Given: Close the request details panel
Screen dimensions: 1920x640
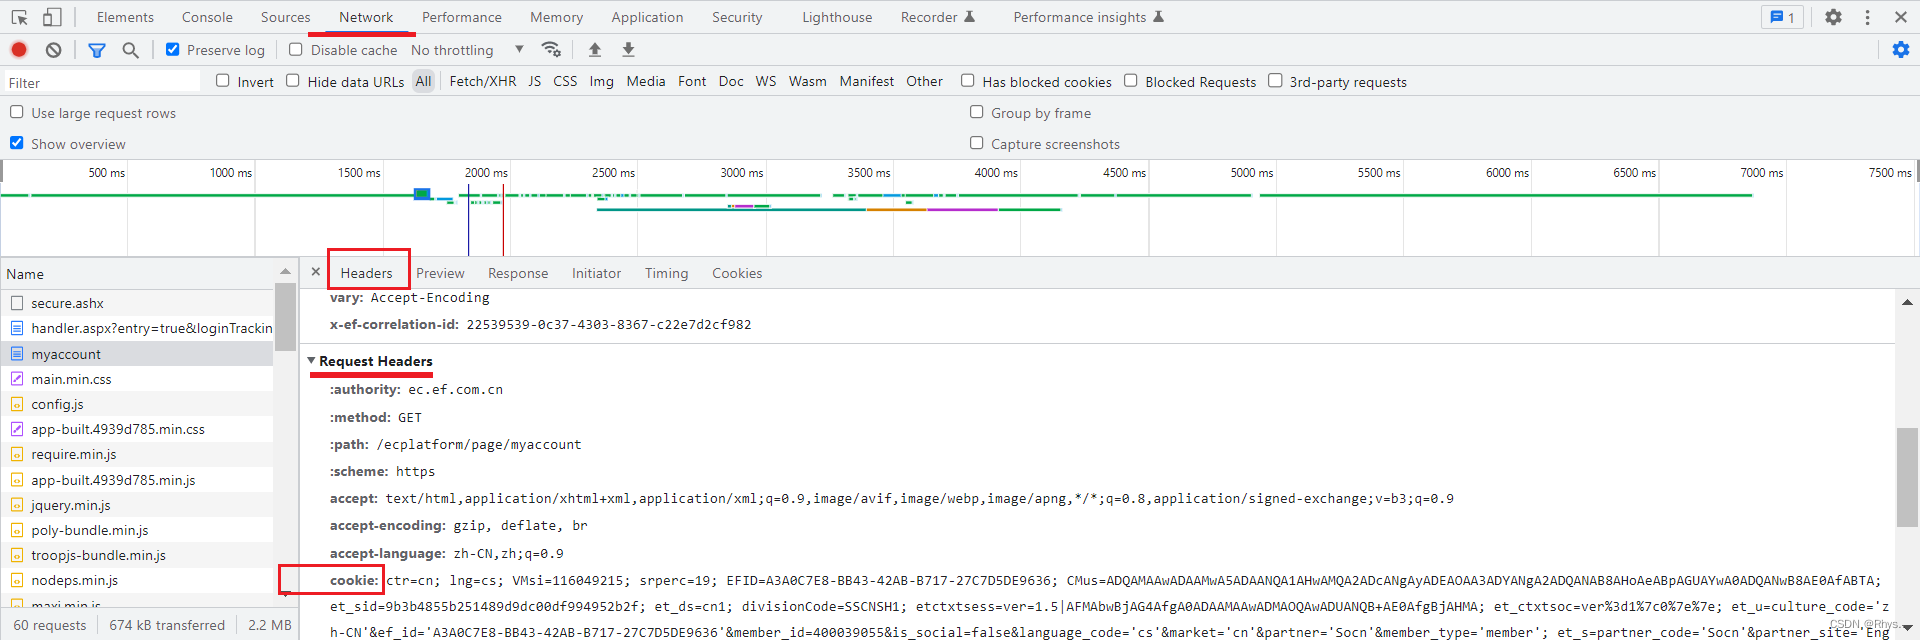Looking at the screenshot, I should 316,272.
